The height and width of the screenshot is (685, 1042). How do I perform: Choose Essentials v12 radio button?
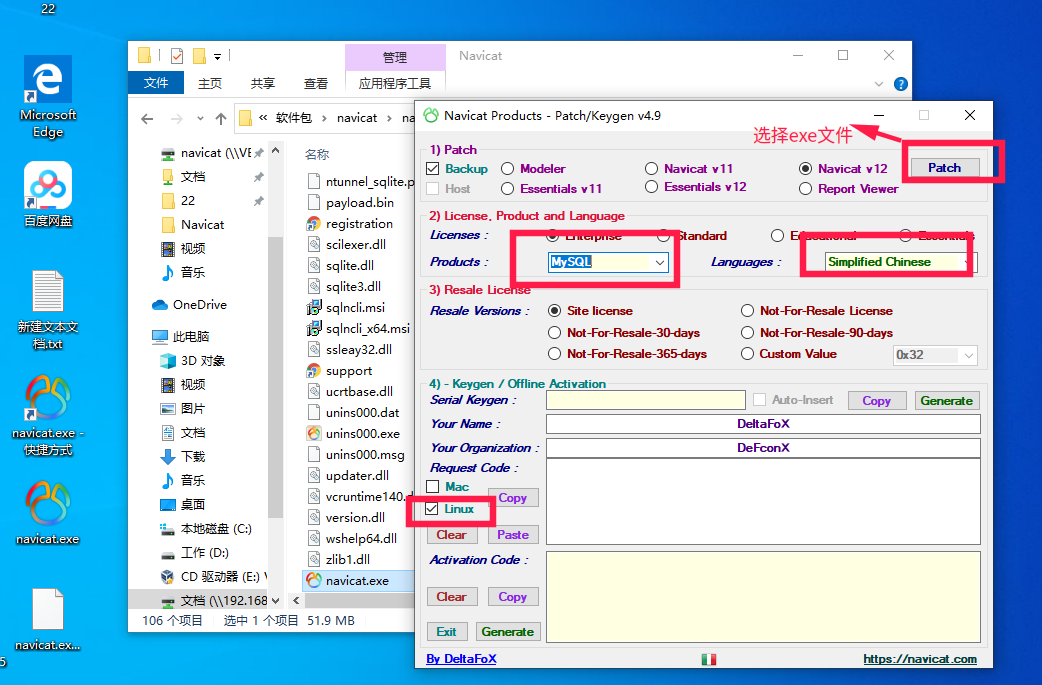point(651,187)
